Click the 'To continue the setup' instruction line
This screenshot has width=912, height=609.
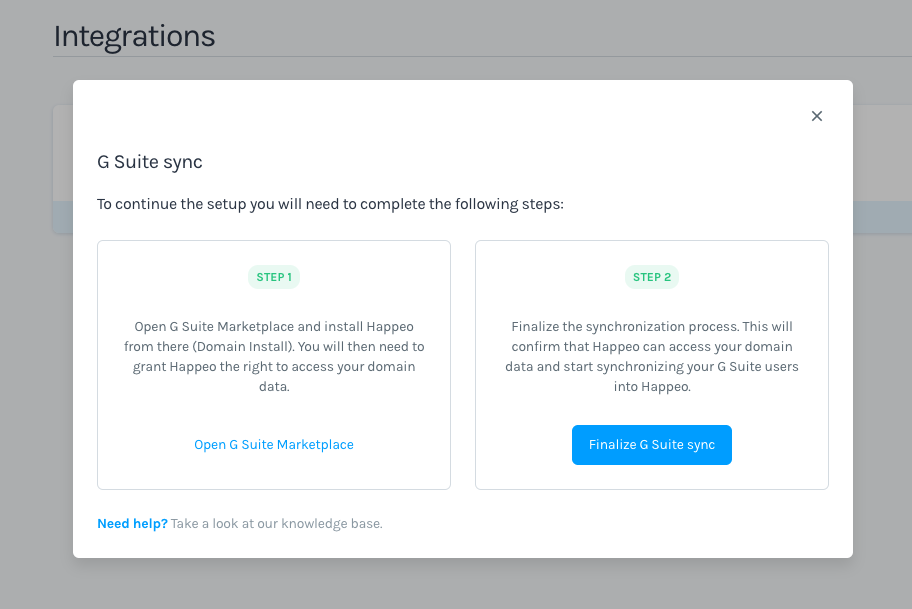tap(330, 204)
